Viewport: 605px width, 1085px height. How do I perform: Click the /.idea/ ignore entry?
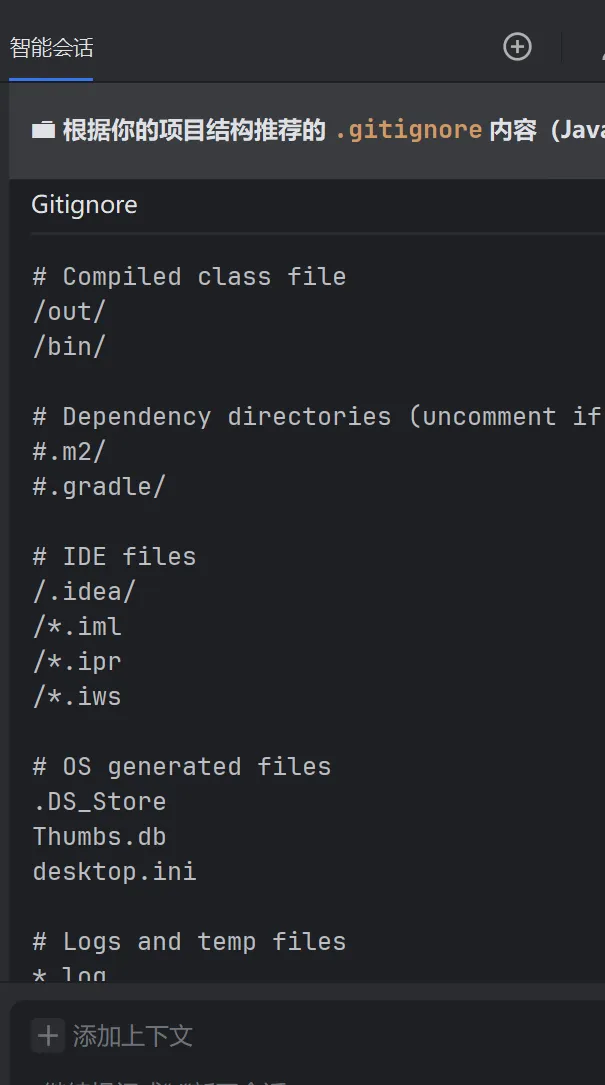(84, 592)
